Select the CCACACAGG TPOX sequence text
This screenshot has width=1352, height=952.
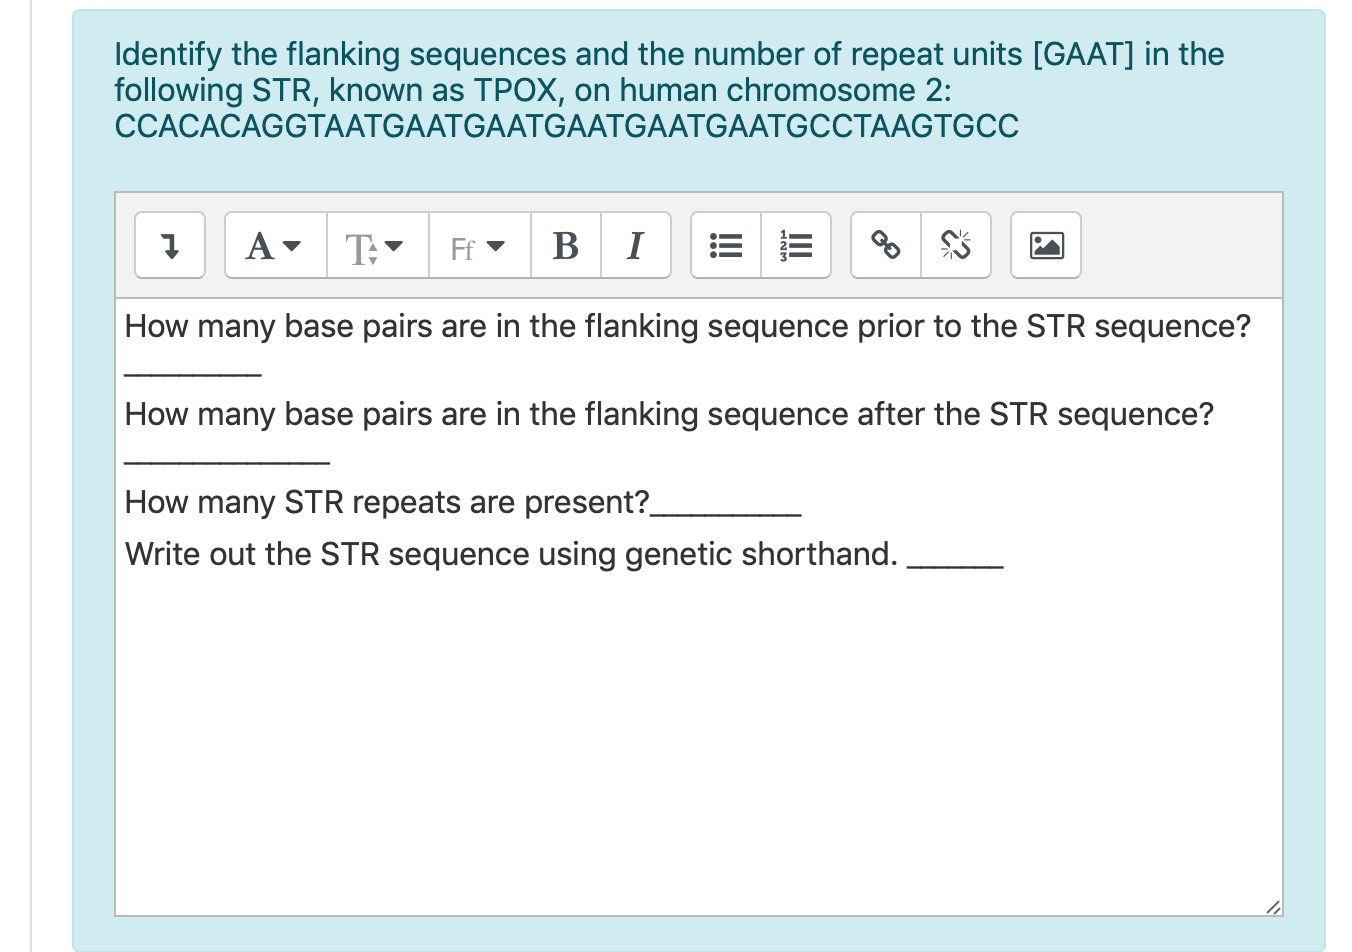tap(566, 126)
